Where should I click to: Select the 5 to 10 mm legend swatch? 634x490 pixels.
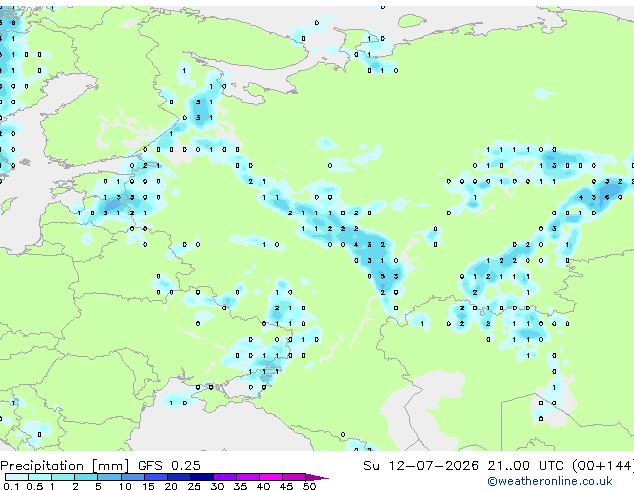(x=109, y=477)
